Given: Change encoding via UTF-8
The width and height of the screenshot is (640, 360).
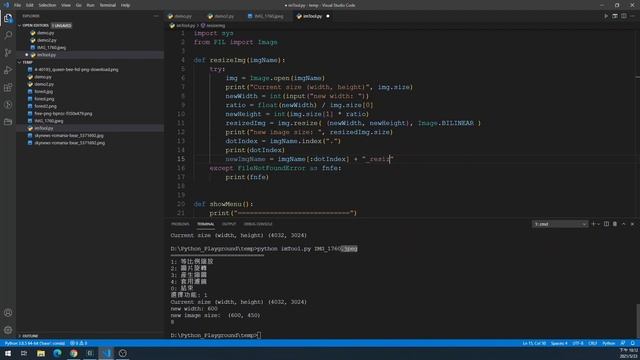Looking at the screenshot, I should pos(578,343).
